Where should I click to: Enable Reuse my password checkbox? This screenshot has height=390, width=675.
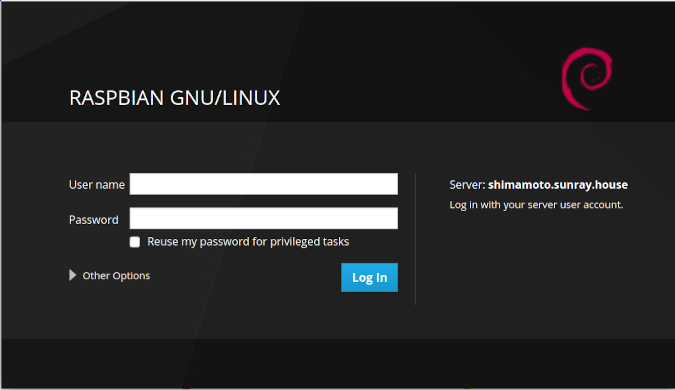[x=135, y=242]
